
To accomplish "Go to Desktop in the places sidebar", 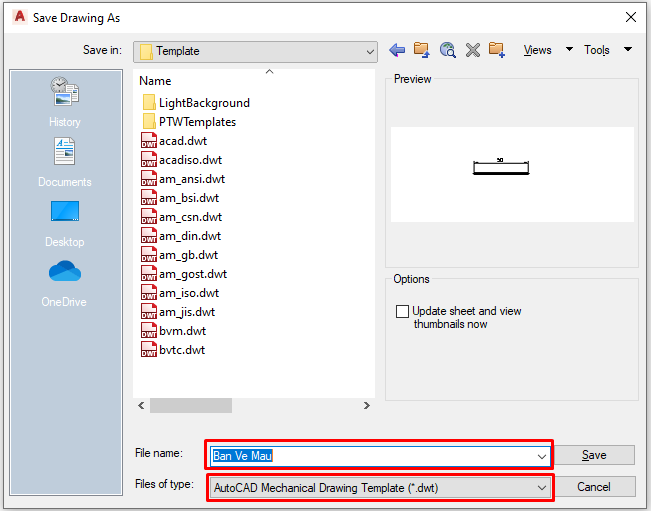I will tap(65, 223).
